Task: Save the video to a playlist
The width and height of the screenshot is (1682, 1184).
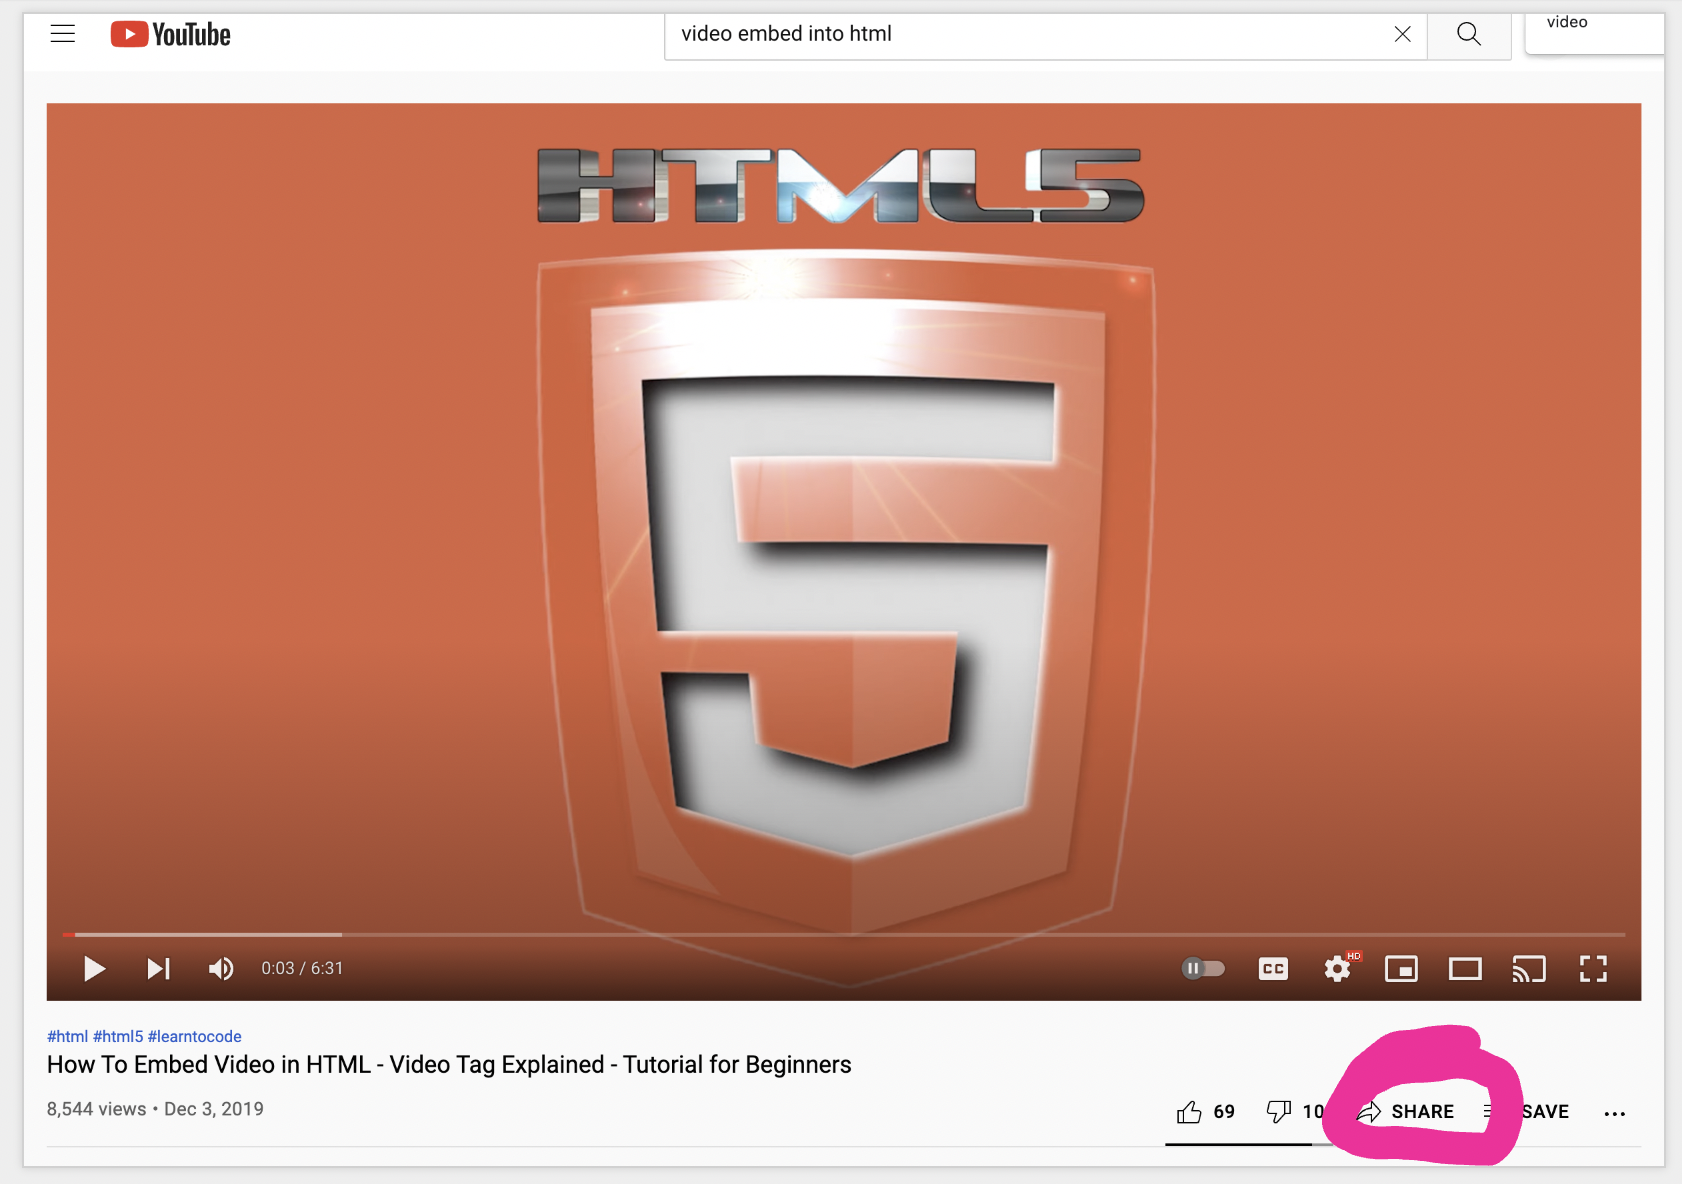Action: click(1527, 1111)
